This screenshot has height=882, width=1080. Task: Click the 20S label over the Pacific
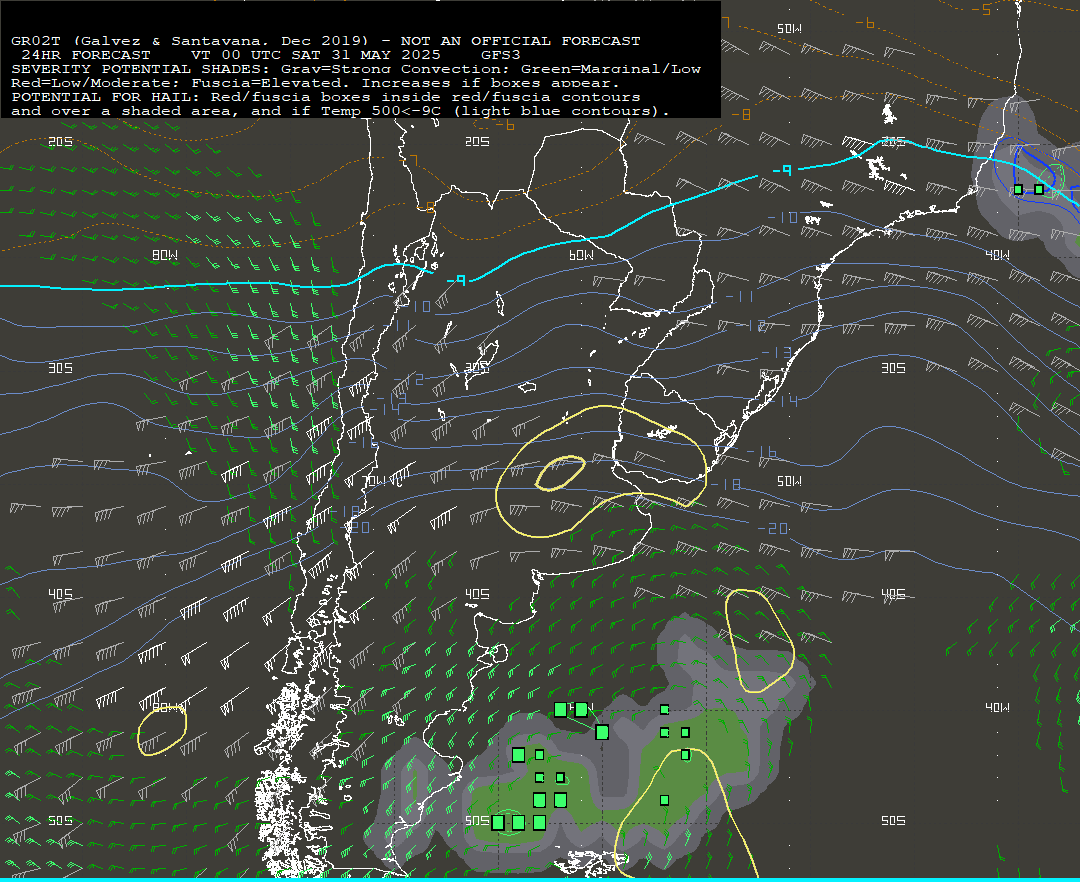[61, 142]
